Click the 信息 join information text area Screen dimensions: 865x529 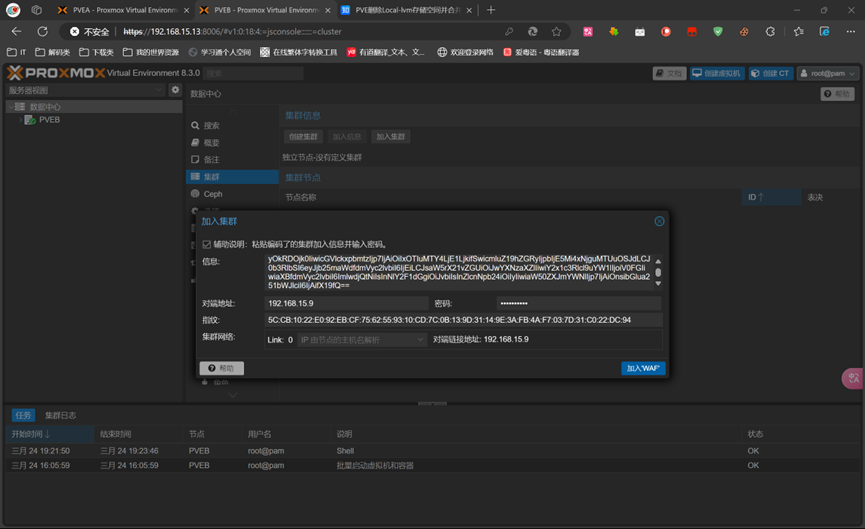point(459,272)
